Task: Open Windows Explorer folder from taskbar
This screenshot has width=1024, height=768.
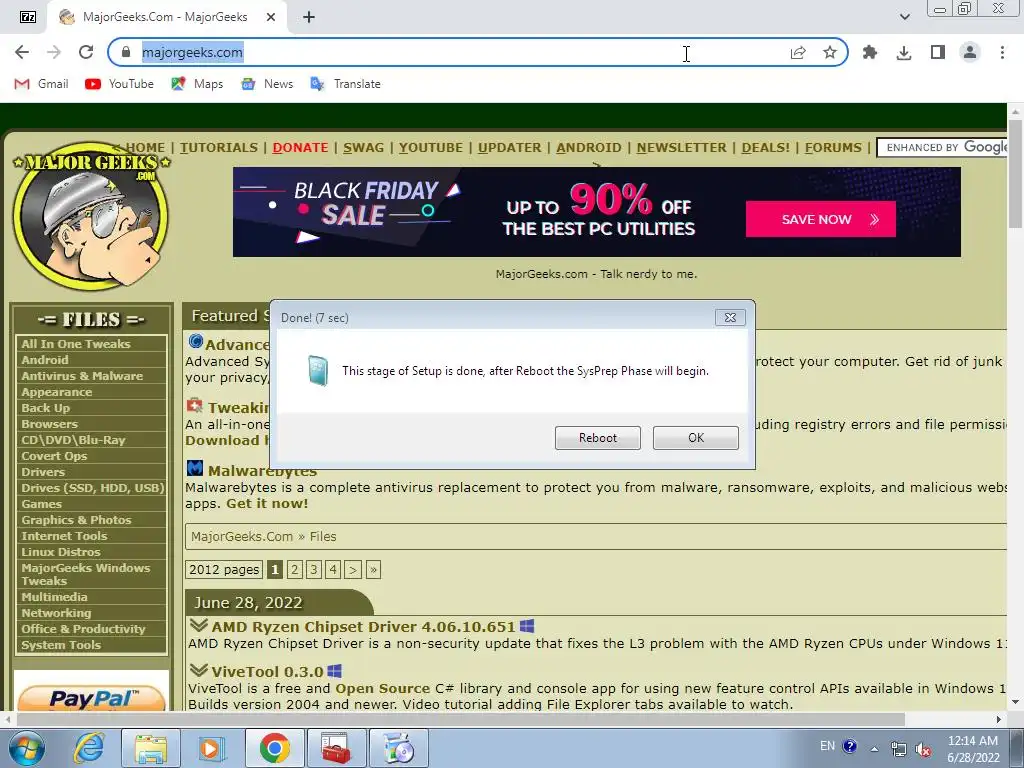Action: [151, 748]
